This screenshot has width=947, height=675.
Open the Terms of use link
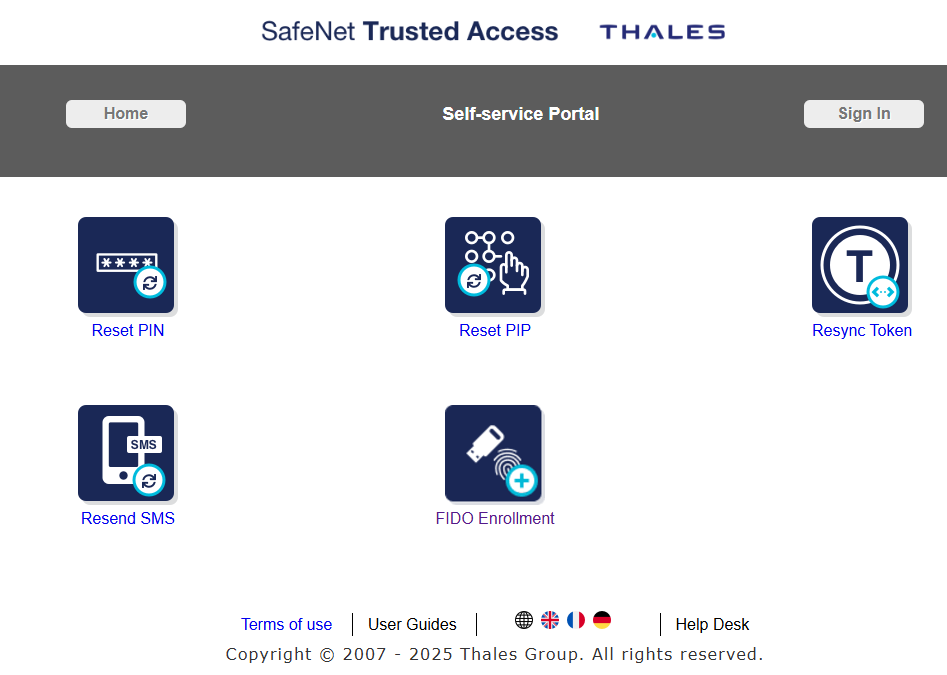coord(286,625)
